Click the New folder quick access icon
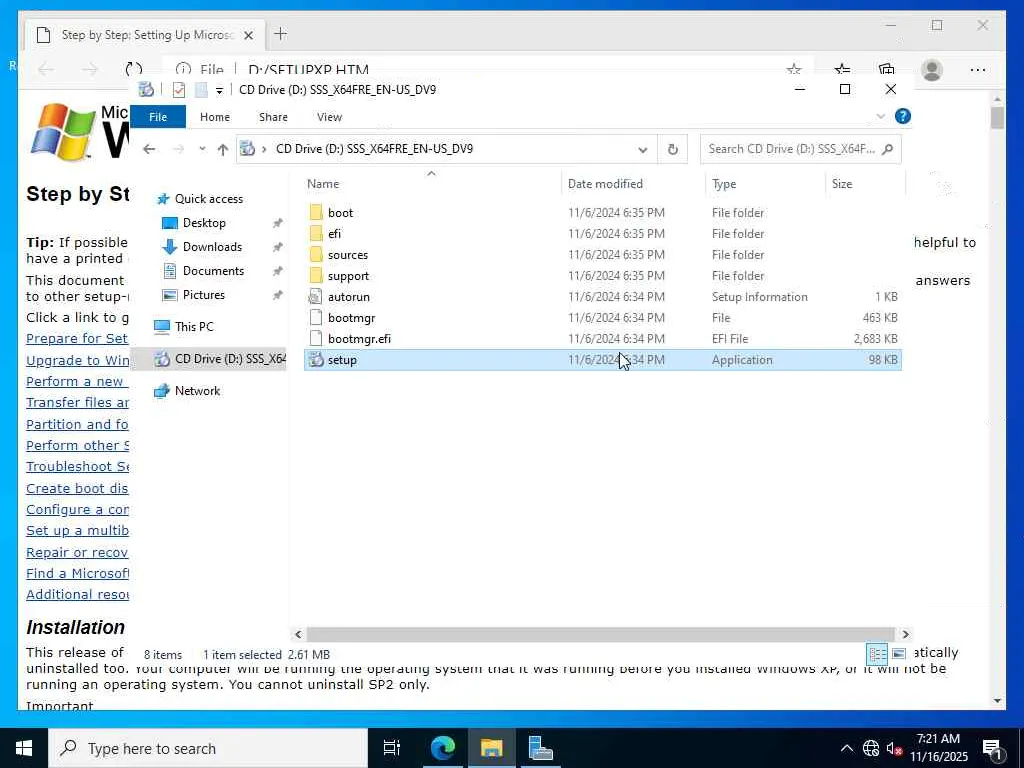Screen dimensions: 1024x768 pos(201,89)
